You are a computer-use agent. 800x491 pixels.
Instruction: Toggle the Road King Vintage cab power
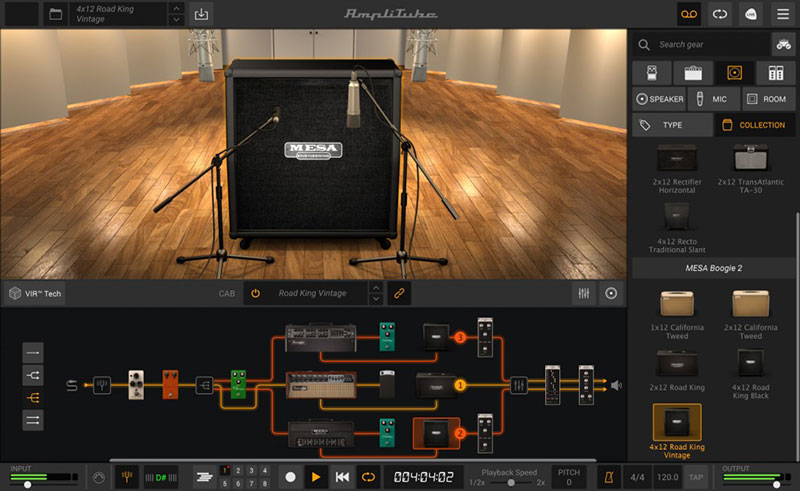click(255, 293)
